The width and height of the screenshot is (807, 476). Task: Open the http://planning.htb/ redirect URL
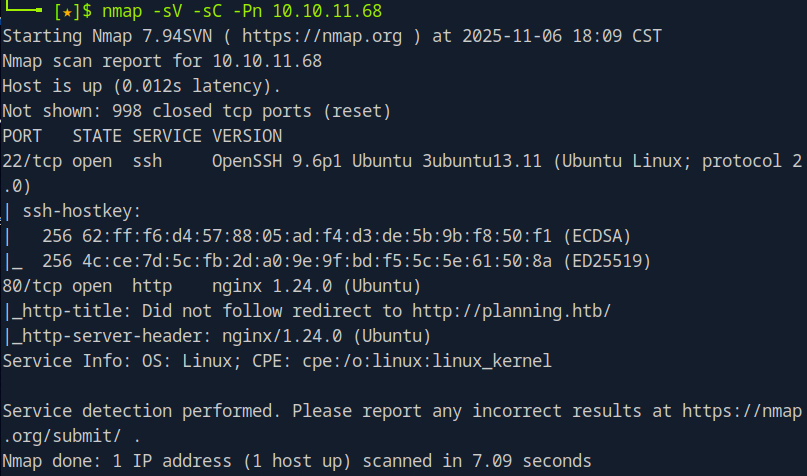(529, 311)
